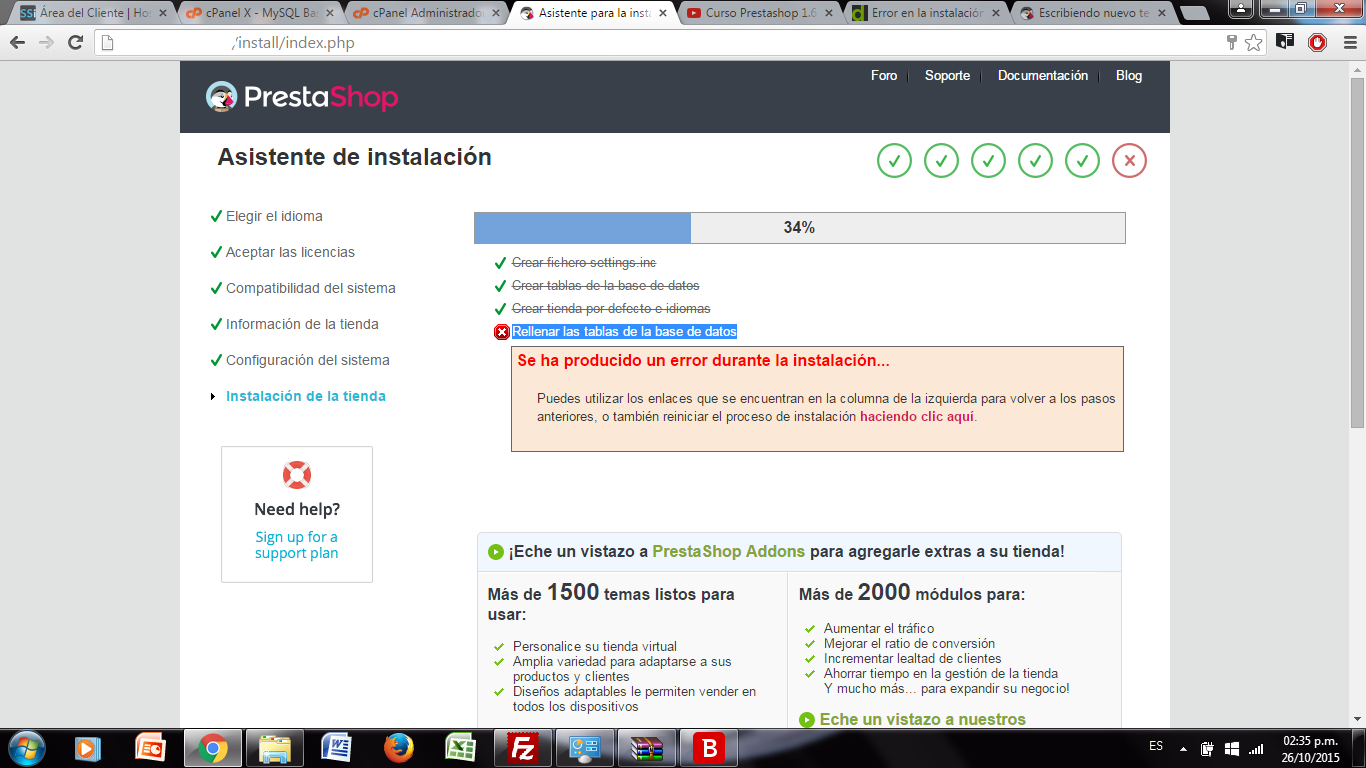Open the red B antivirus taskbar icon

click(x=708, y=748)
